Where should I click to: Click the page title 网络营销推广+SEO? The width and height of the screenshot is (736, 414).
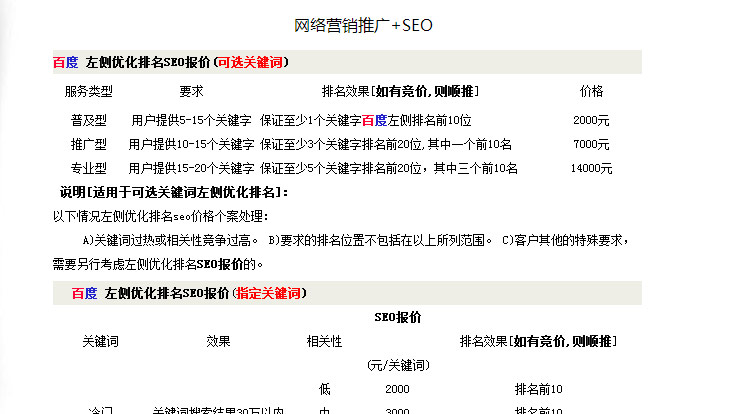(x=363, y=25)
